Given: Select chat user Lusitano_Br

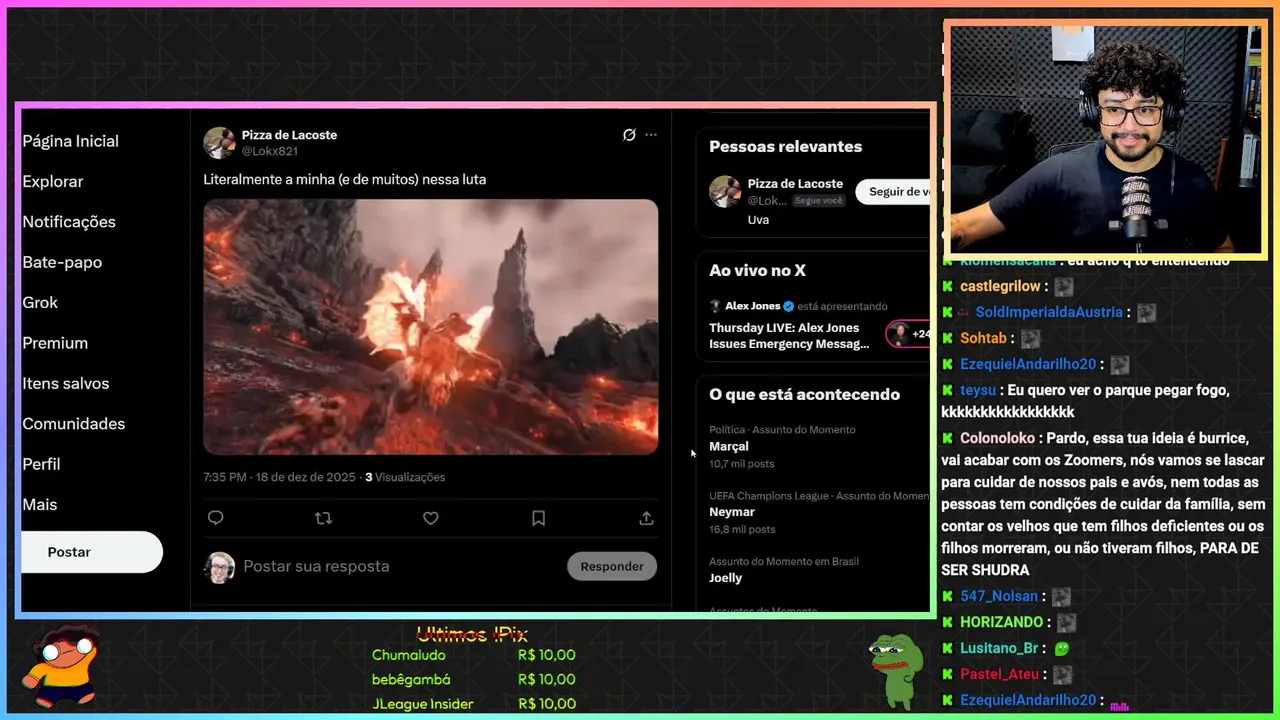Looking at the screenshot, I should click(x=1001, y=648).
